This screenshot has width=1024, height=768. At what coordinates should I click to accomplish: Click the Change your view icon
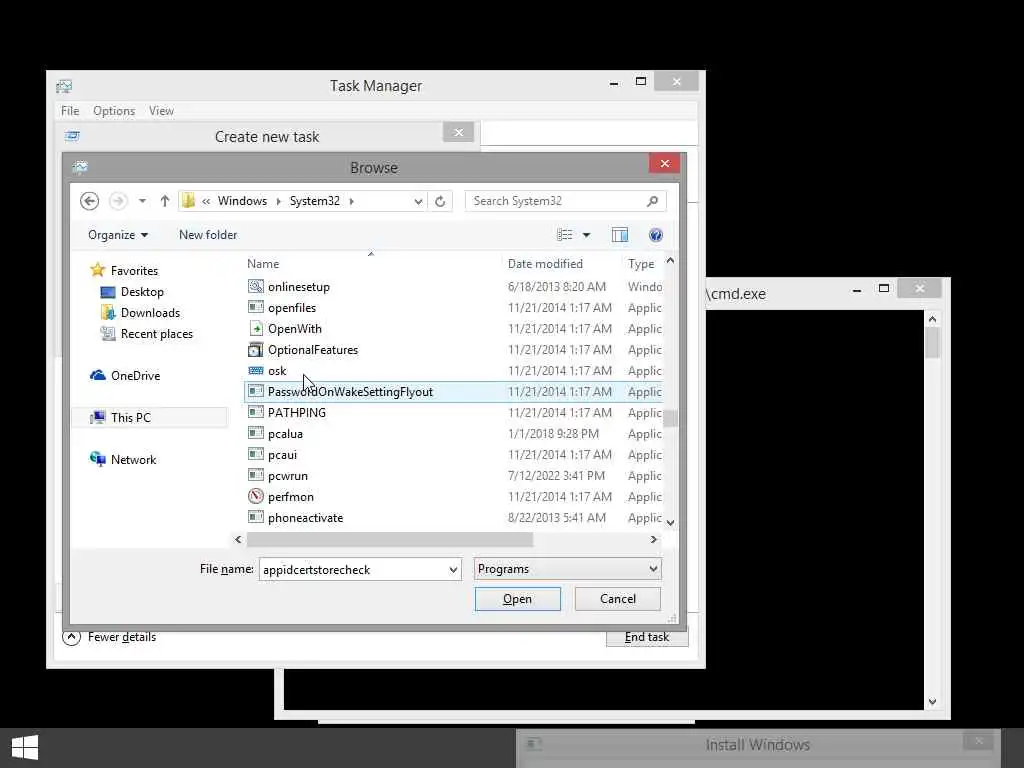(565, 235)
